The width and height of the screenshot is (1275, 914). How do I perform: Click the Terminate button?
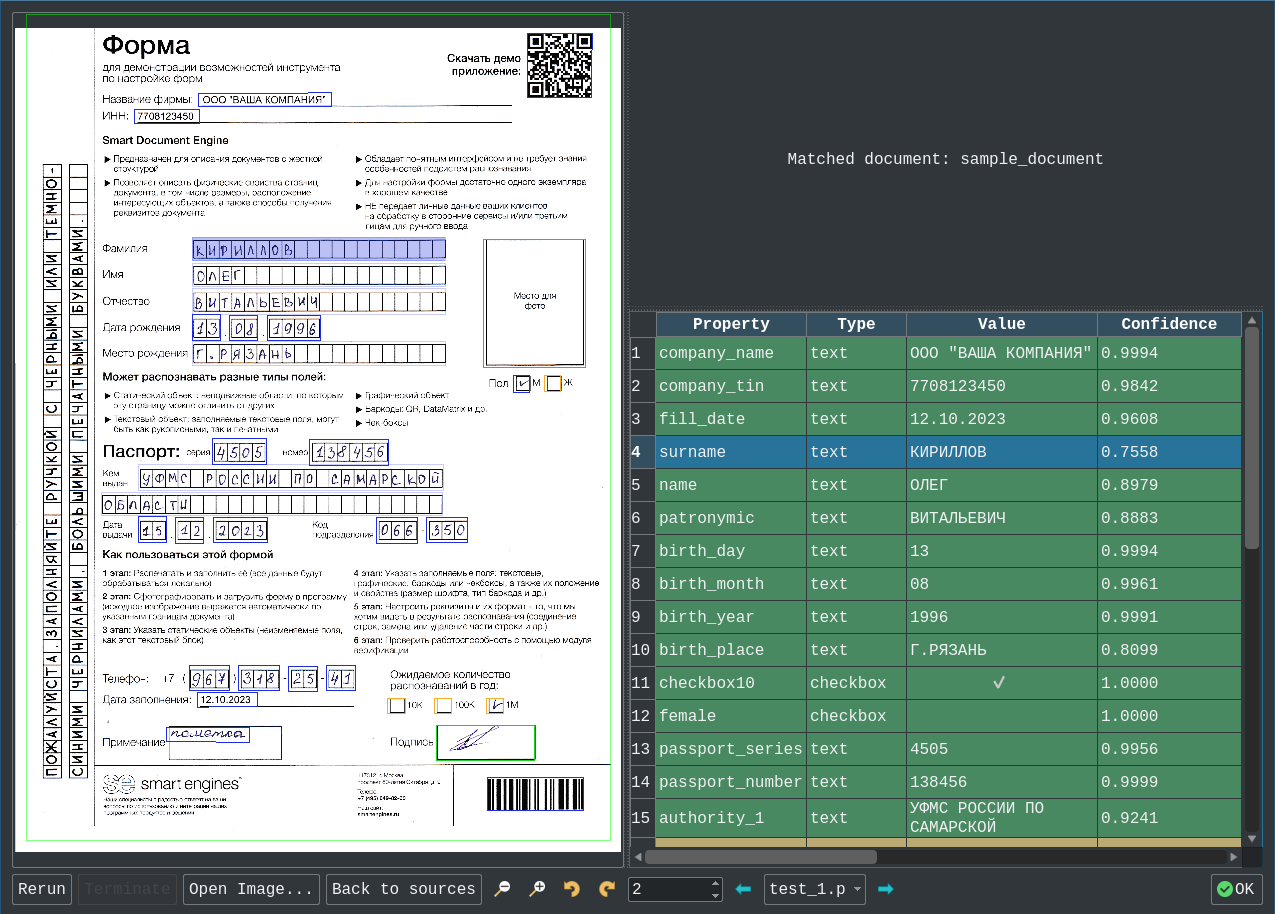(128, 889)
